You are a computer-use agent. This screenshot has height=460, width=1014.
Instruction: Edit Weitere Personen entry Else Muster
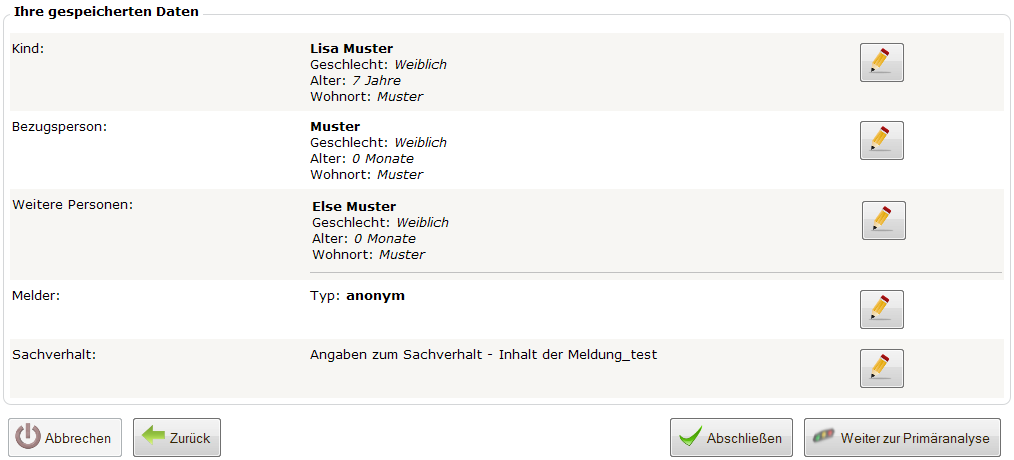(x=883, y=221)
